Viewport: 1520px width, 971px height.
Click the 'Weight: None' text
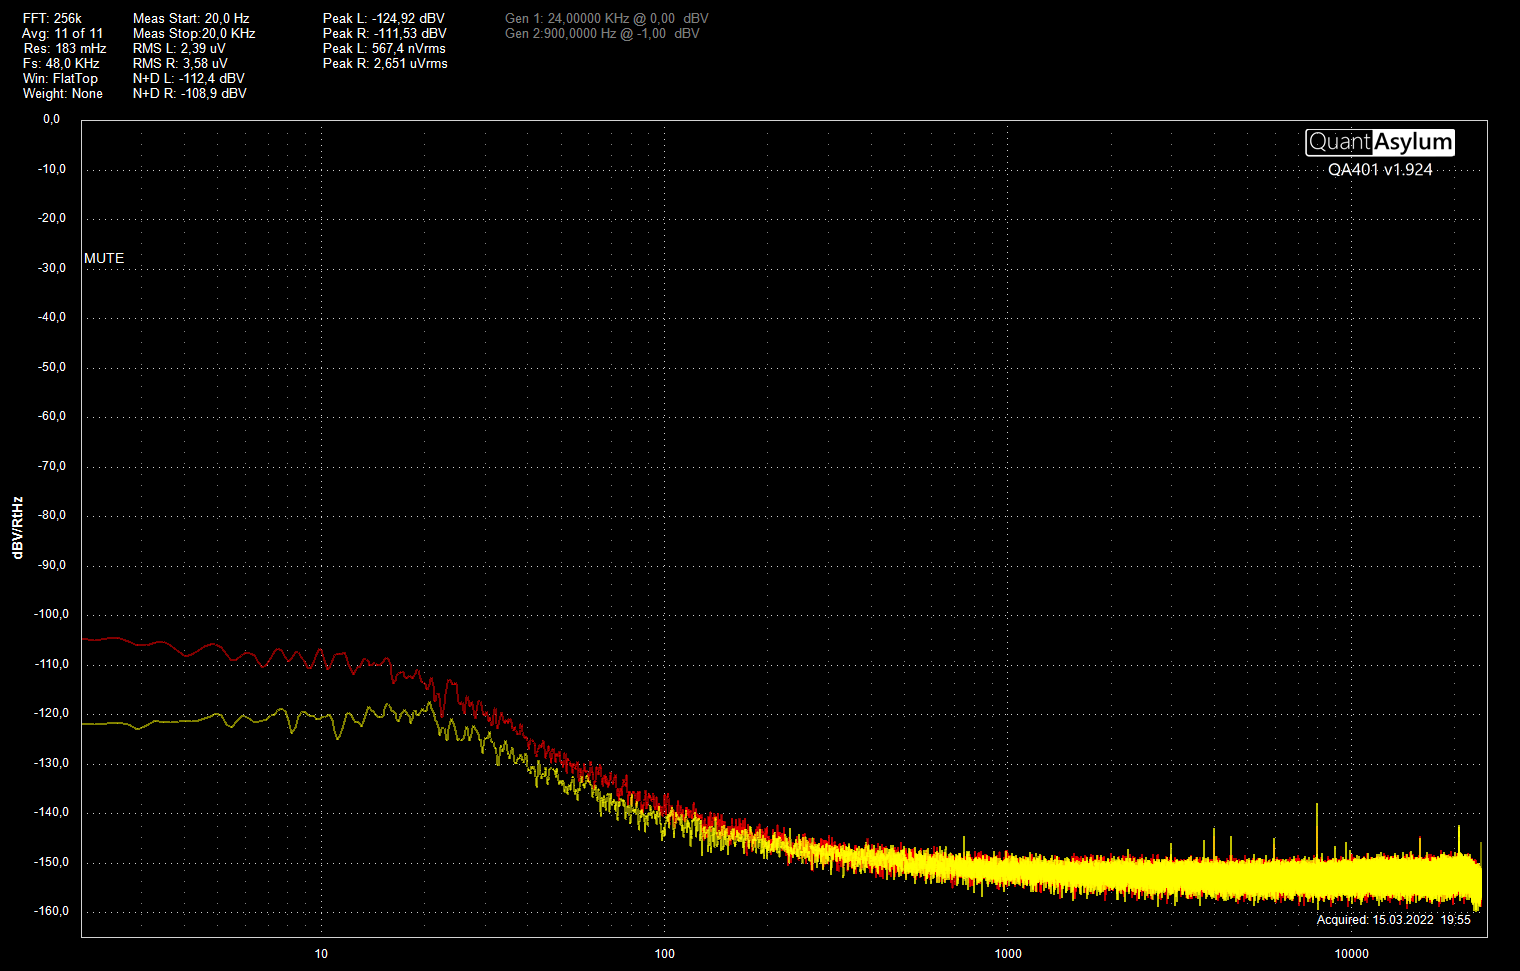(x=63, y=93)
